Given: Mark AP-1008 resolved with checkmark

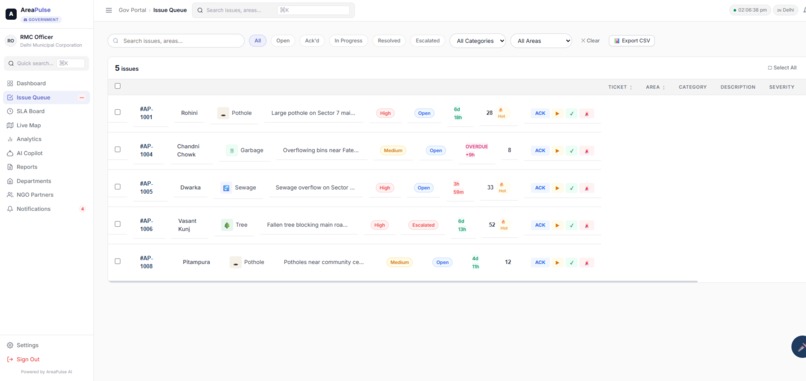Looking at the screenshot, I should [x=572, y=262].
